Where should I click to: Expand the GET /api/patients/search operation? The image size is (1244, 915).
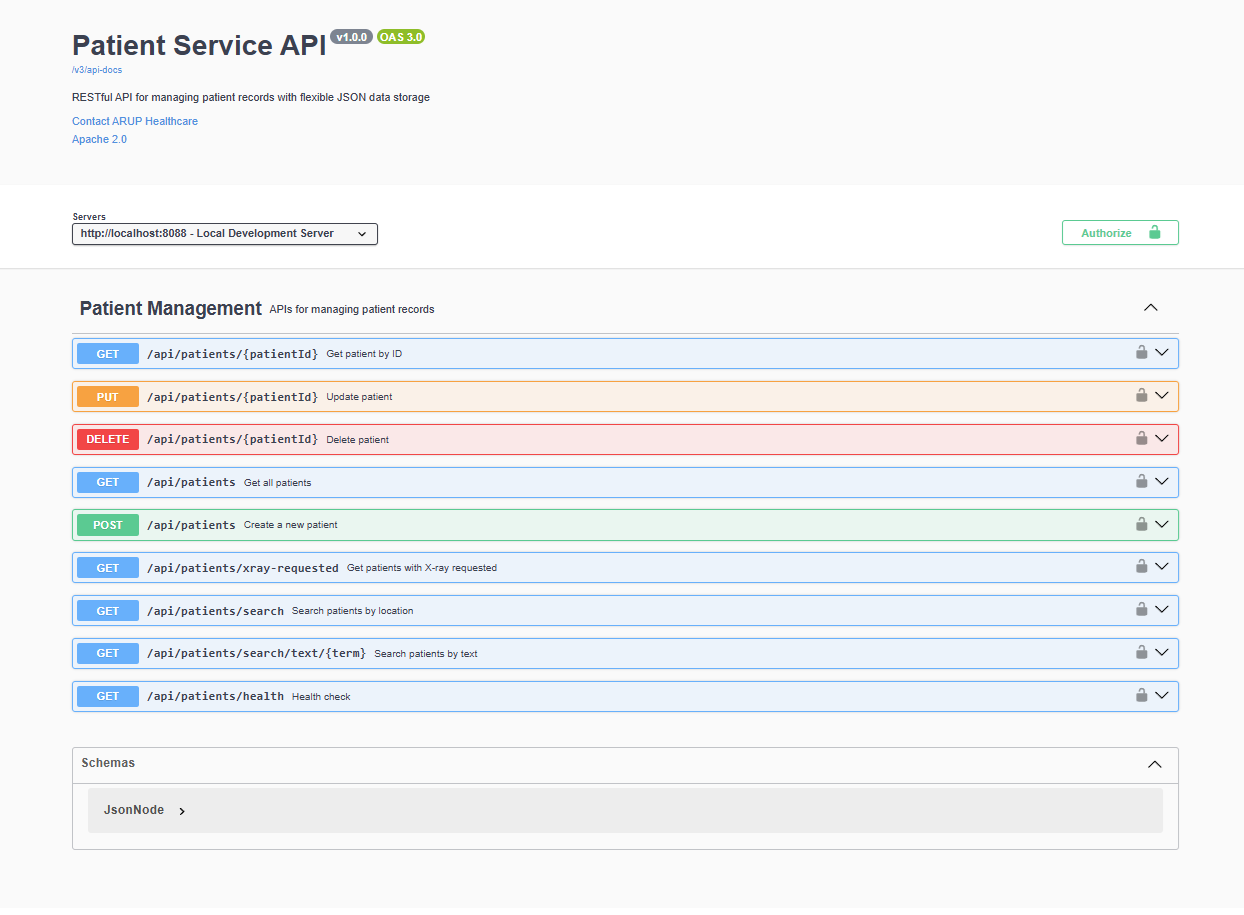point(1162,609)
